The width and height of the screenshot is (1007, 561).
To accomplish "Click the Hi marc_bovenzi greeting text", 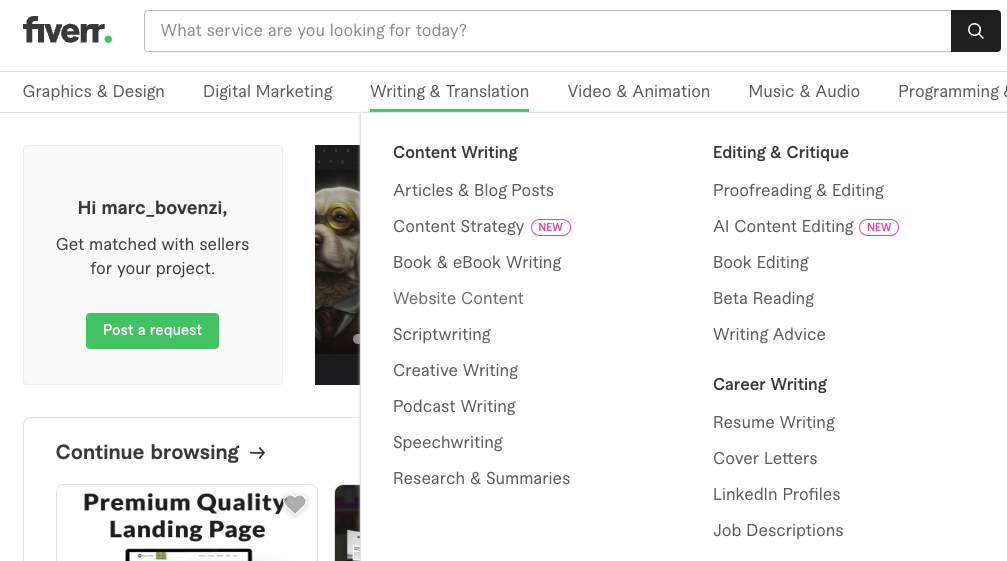I will pos(152,208).
